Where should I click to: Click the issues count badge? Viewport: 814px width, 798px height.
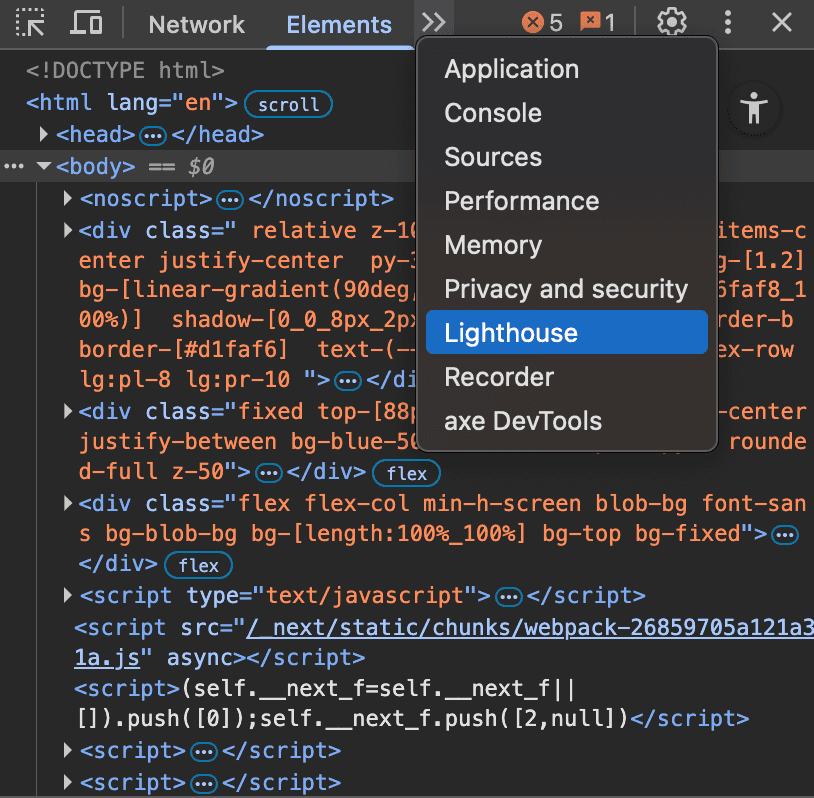[598, 23]
